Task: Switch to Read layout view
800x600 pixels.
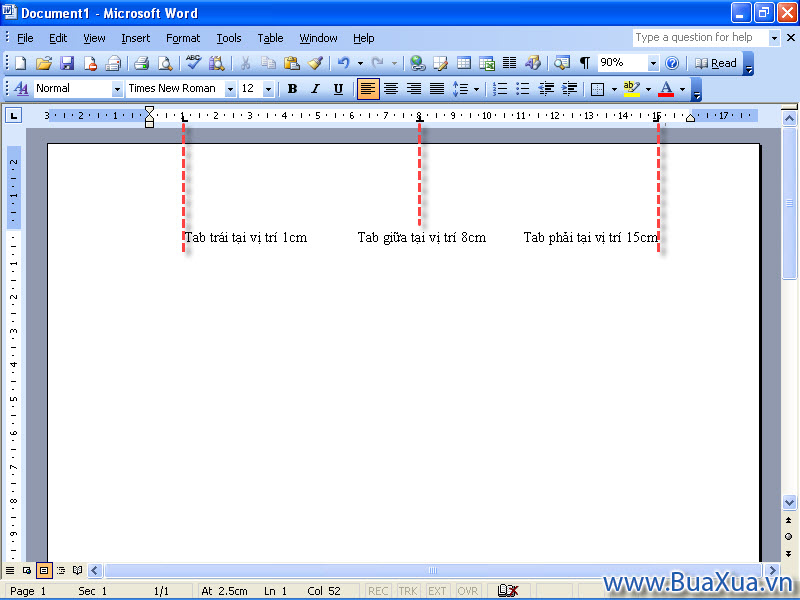Action: click(x=716, y=63)
